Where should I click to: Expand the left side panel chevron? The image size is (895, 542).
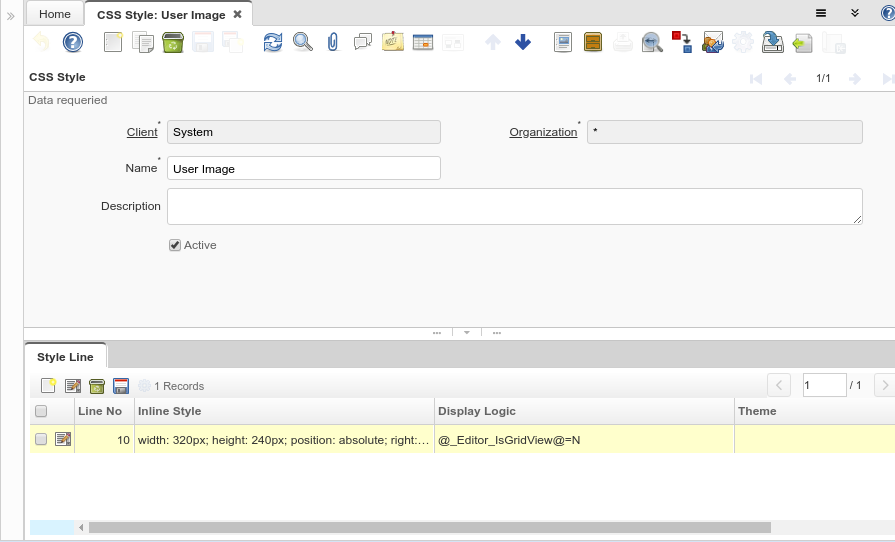(11, 16)
